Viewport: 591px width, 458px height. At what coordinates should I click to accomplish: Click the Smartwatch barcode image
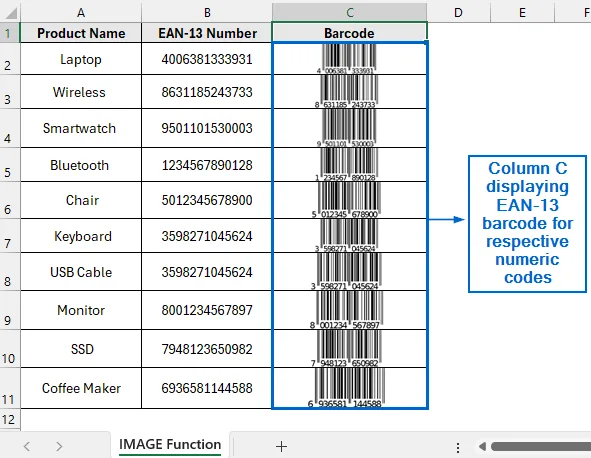tap(347, 128)
